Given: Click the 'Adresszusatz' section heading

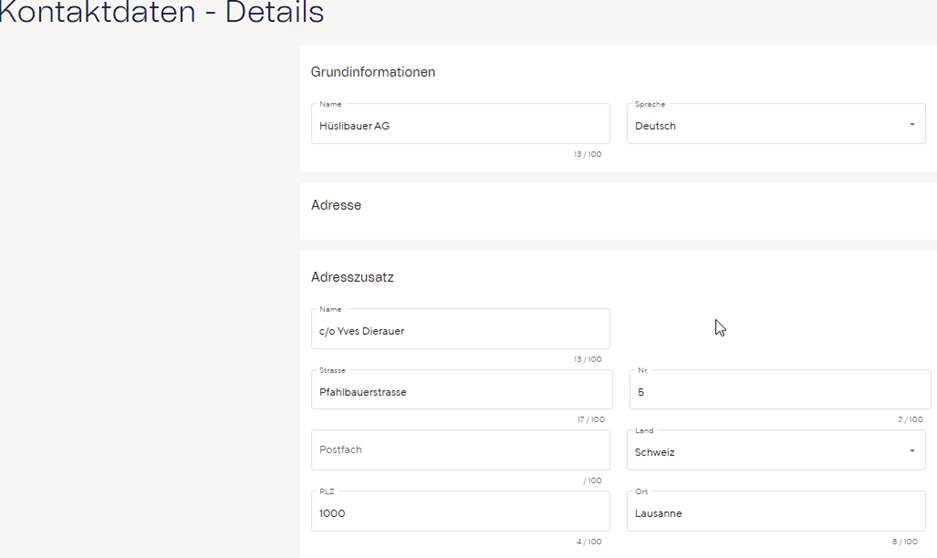Looking at the screenshot, I should 352,277.
